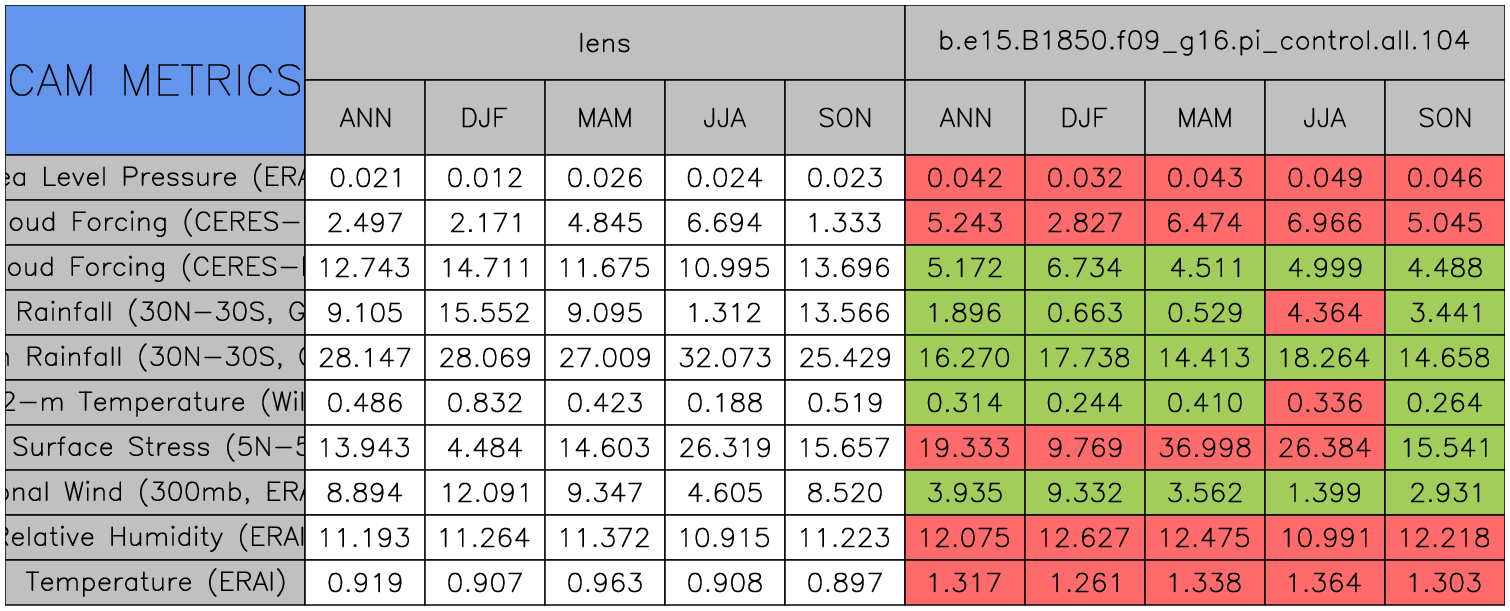Select the Sea Level Pressure row label
The image size is (1510, 611).
tap(155, 177)
